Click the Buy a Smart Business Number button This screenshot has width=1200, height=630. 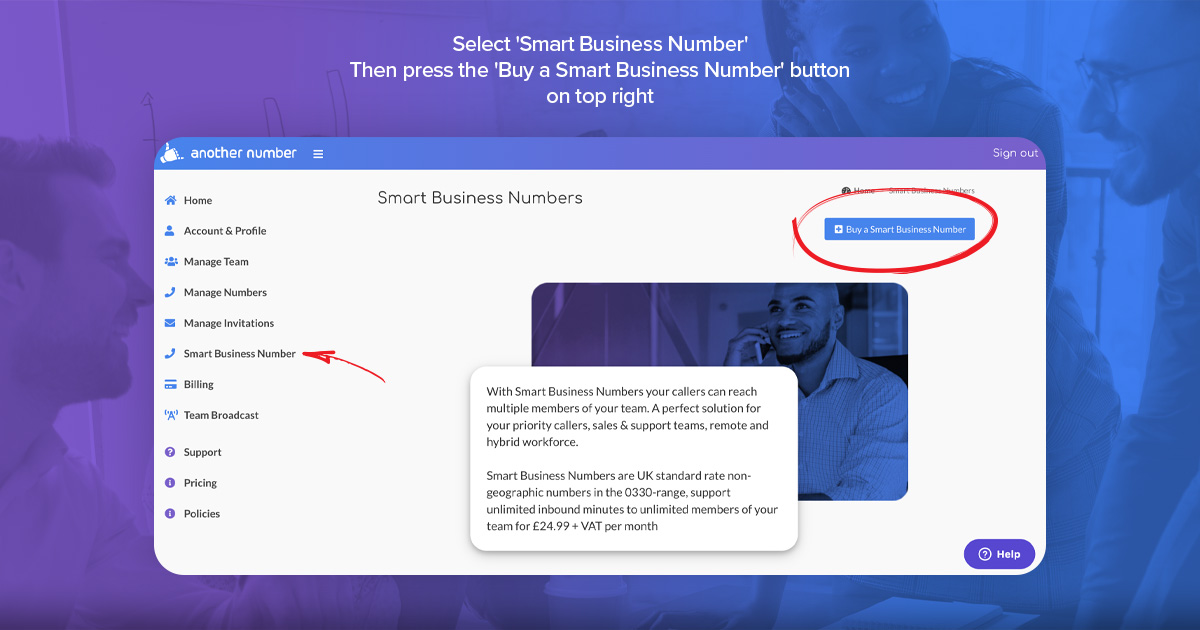[x=899, y=229]
